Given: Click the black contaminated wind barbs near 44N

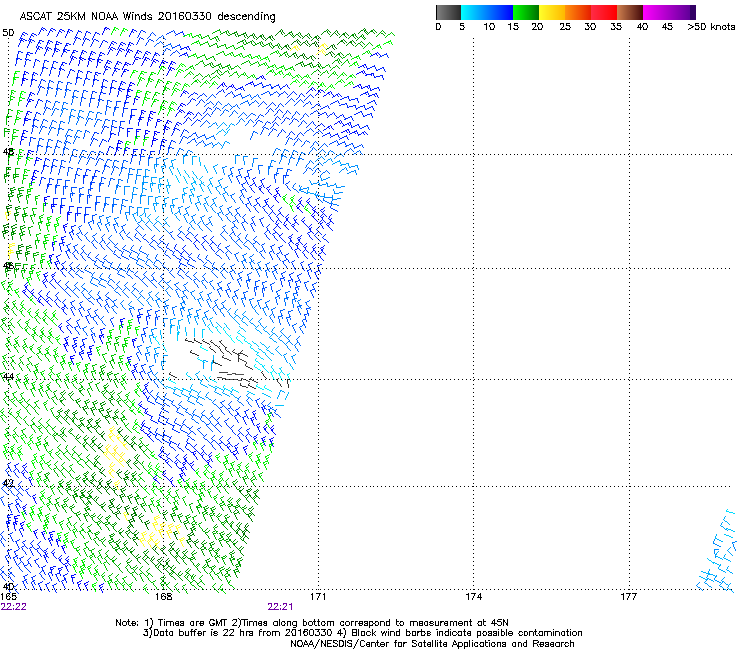Looking at the screenshot, I should click(x=227, y=361).
